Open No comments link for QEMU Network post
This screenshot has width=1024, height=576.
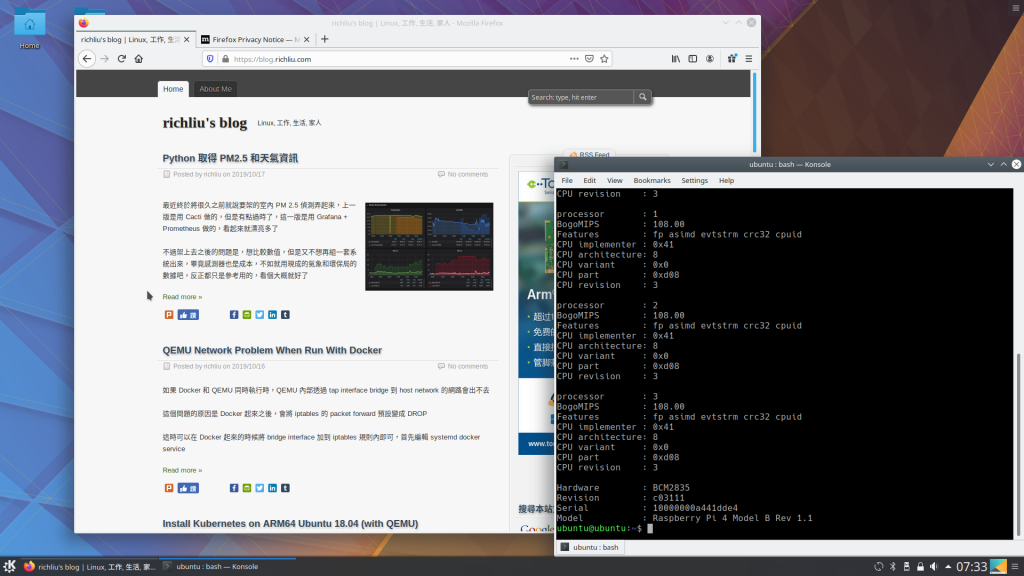pyautogui.click(x=468, y=366)
